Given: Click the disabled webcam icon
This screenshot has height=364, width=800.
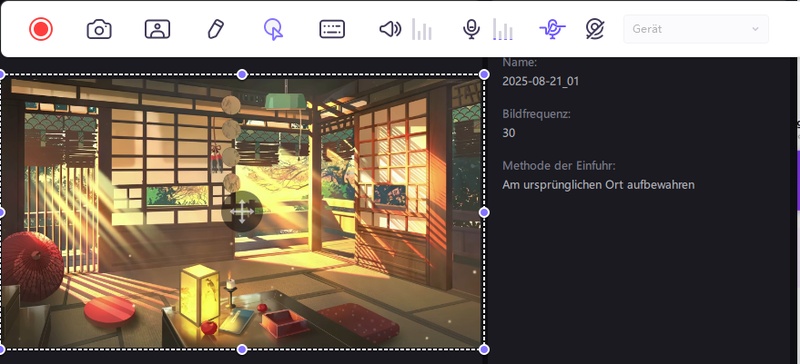Looking at the screenshot, I should 595,29.
